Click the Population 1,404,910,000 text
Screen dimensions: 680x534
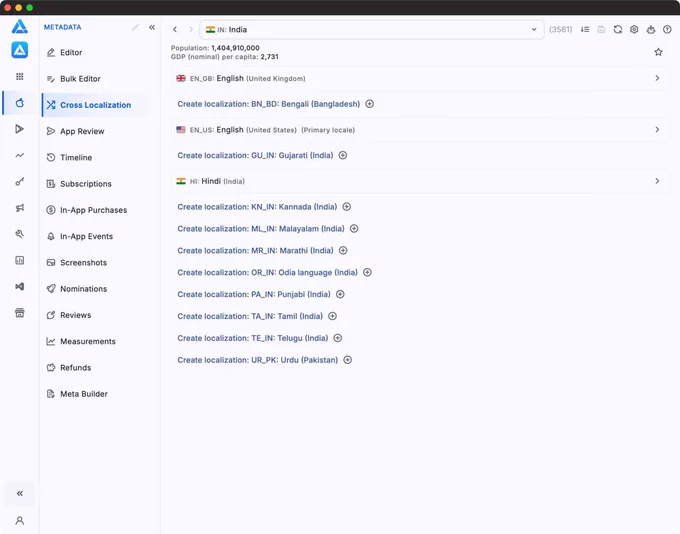click(x=215, y=48)
